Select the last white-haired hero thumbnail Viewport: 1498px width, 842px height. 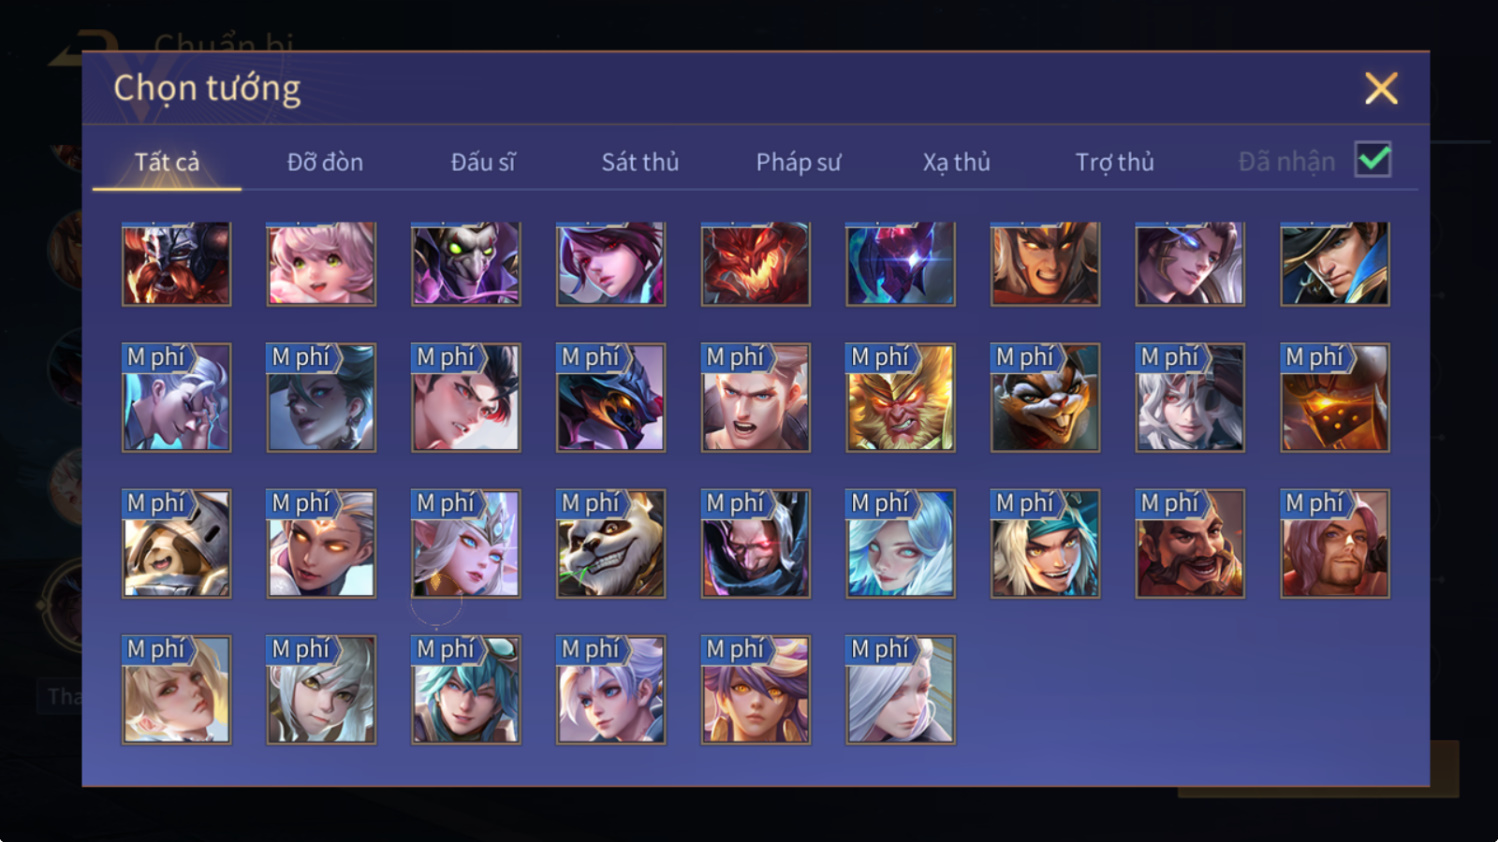point(900,690)
